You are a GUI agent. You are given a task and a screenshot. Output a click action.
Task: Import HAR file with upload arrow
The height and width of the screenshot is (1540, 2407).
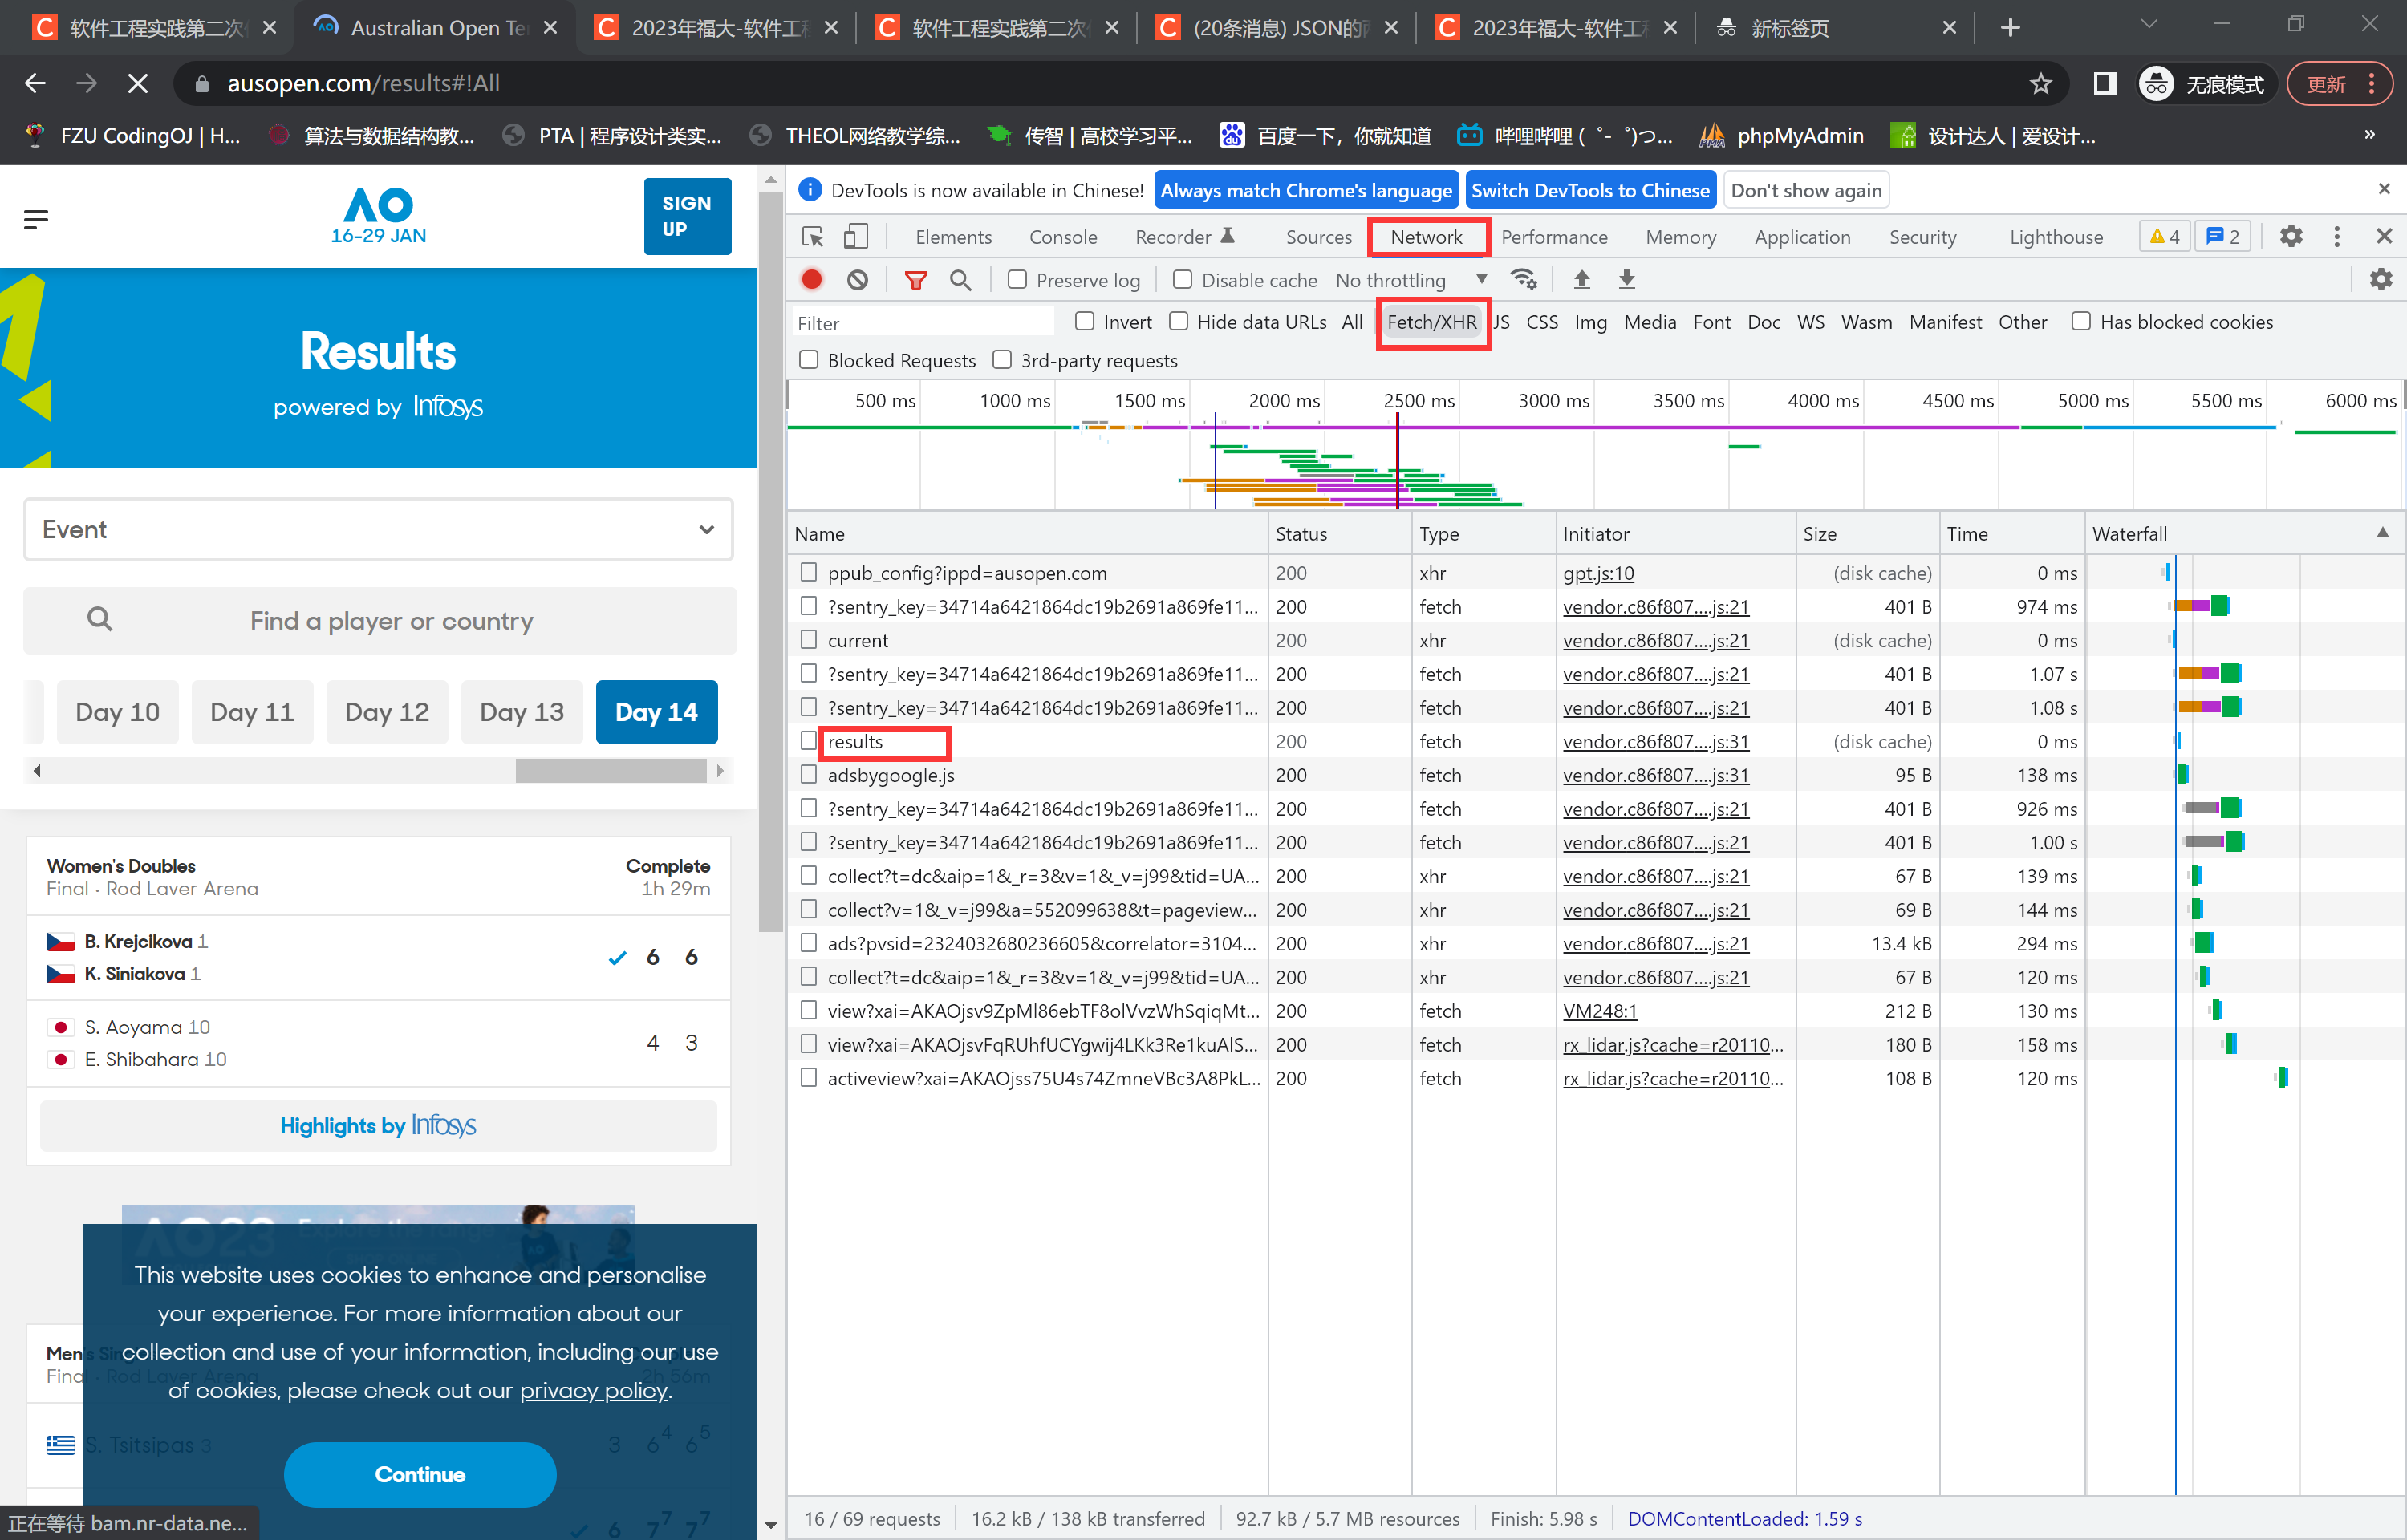[x=1581, y=280]
